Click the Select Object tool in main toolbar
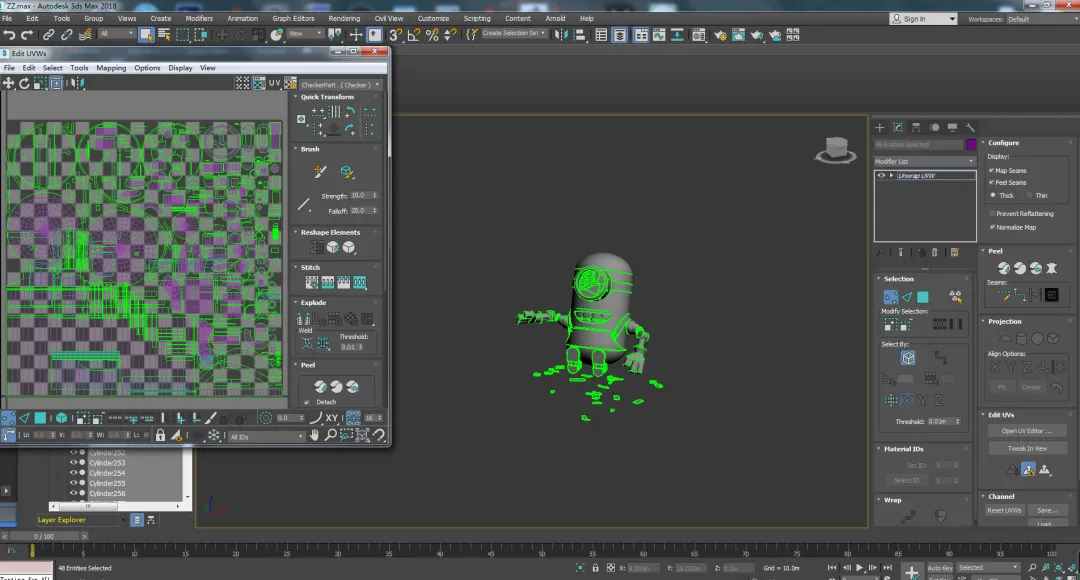Viewport: 1080px width, 580px height. (x=146, y=34)
